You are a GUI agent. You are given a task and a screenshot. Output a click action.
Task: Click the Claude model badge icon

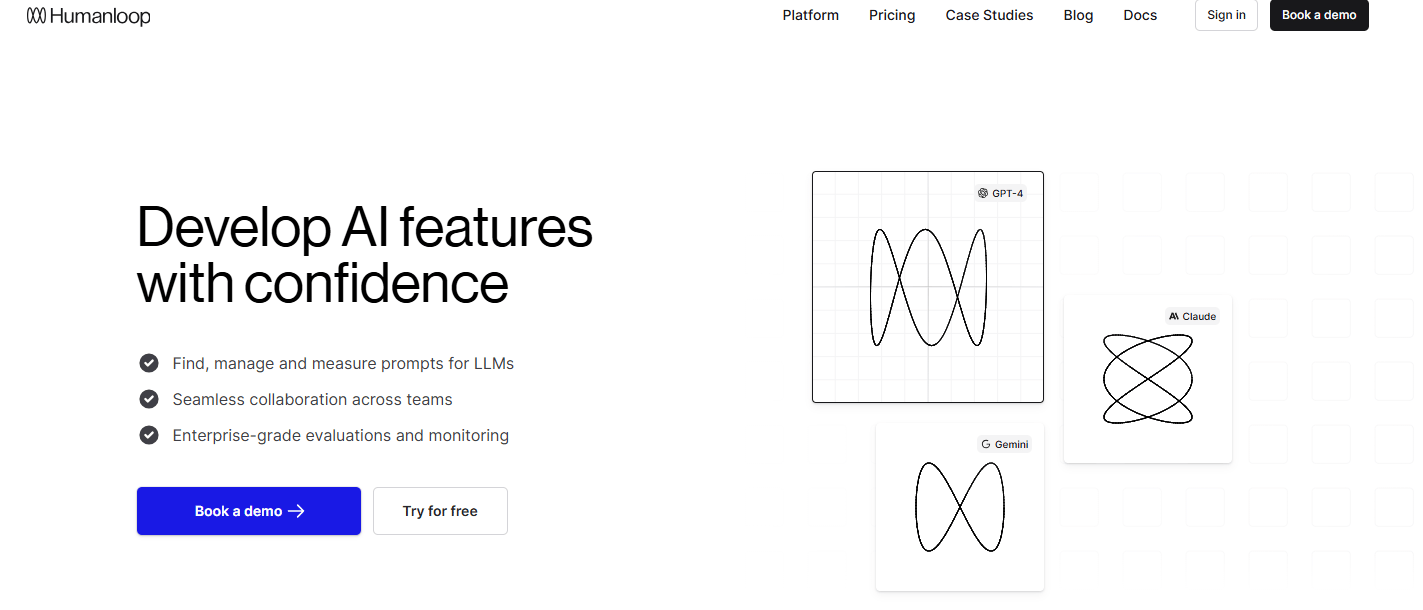tap(1174, 316)
